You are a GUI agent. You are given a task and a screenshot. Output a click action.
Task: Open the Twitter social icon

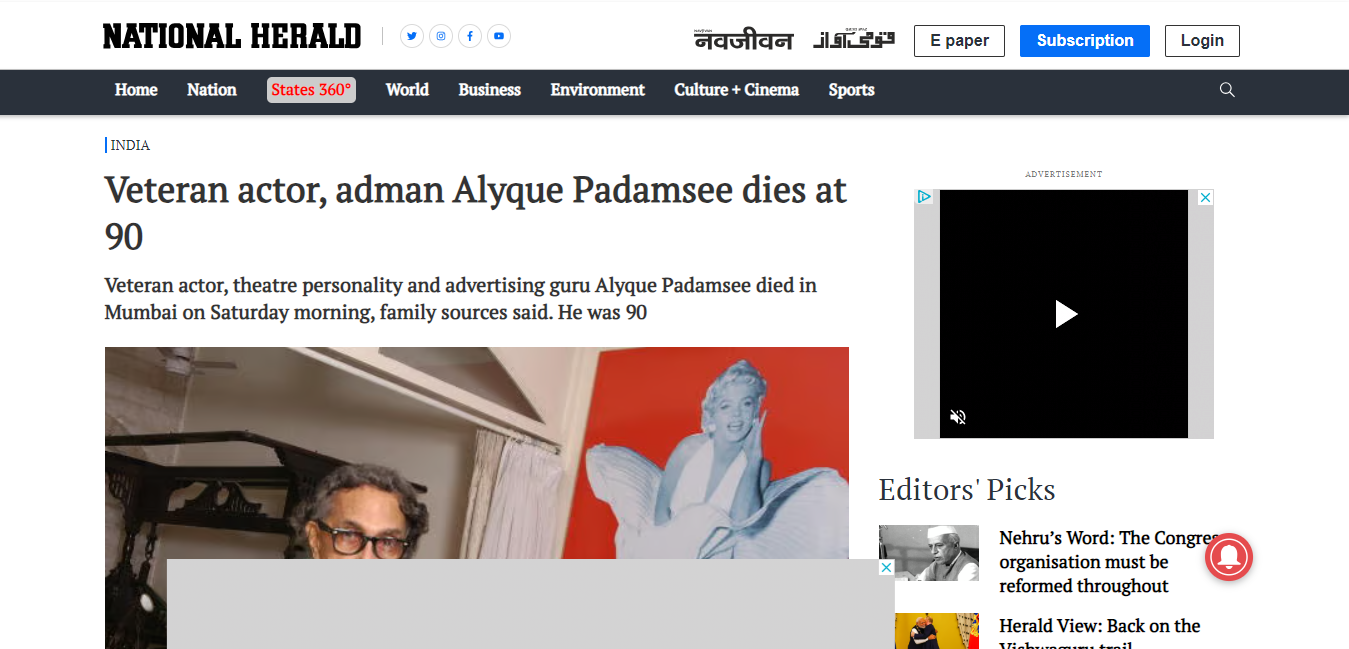[411, 37]
